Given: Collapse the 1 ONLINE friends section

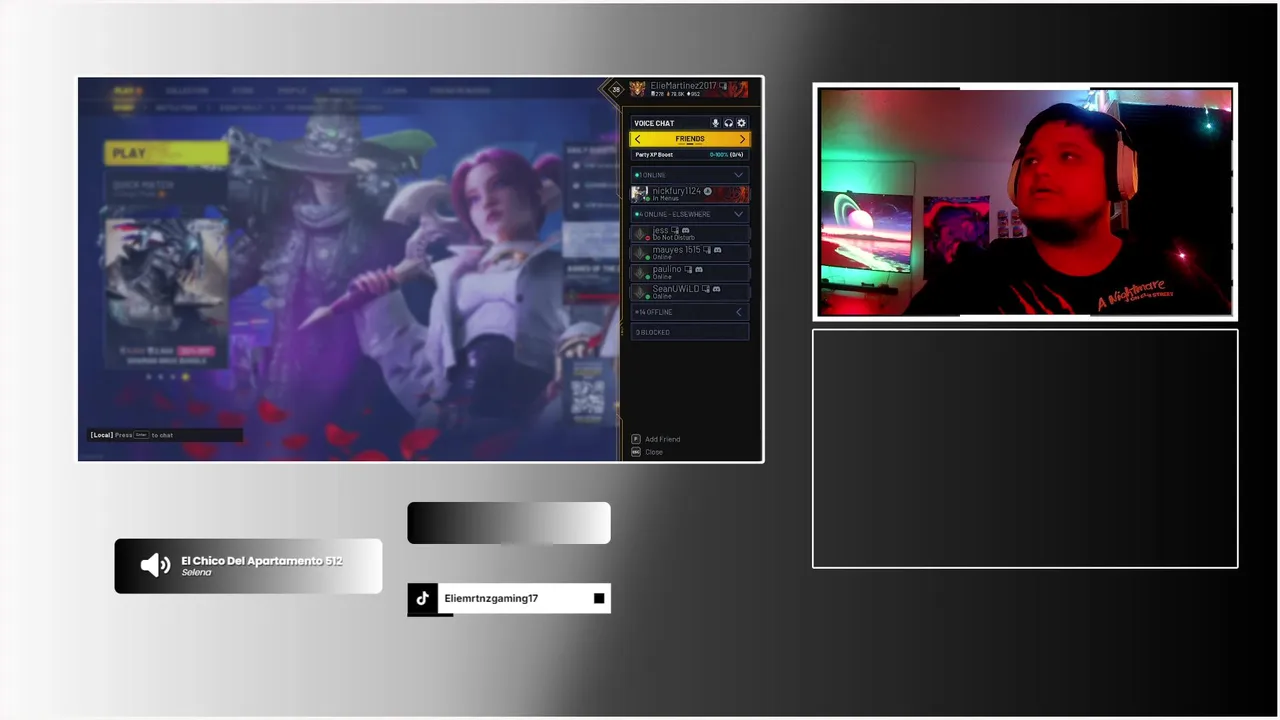Looking at the screenshot, I should (690, 175).
